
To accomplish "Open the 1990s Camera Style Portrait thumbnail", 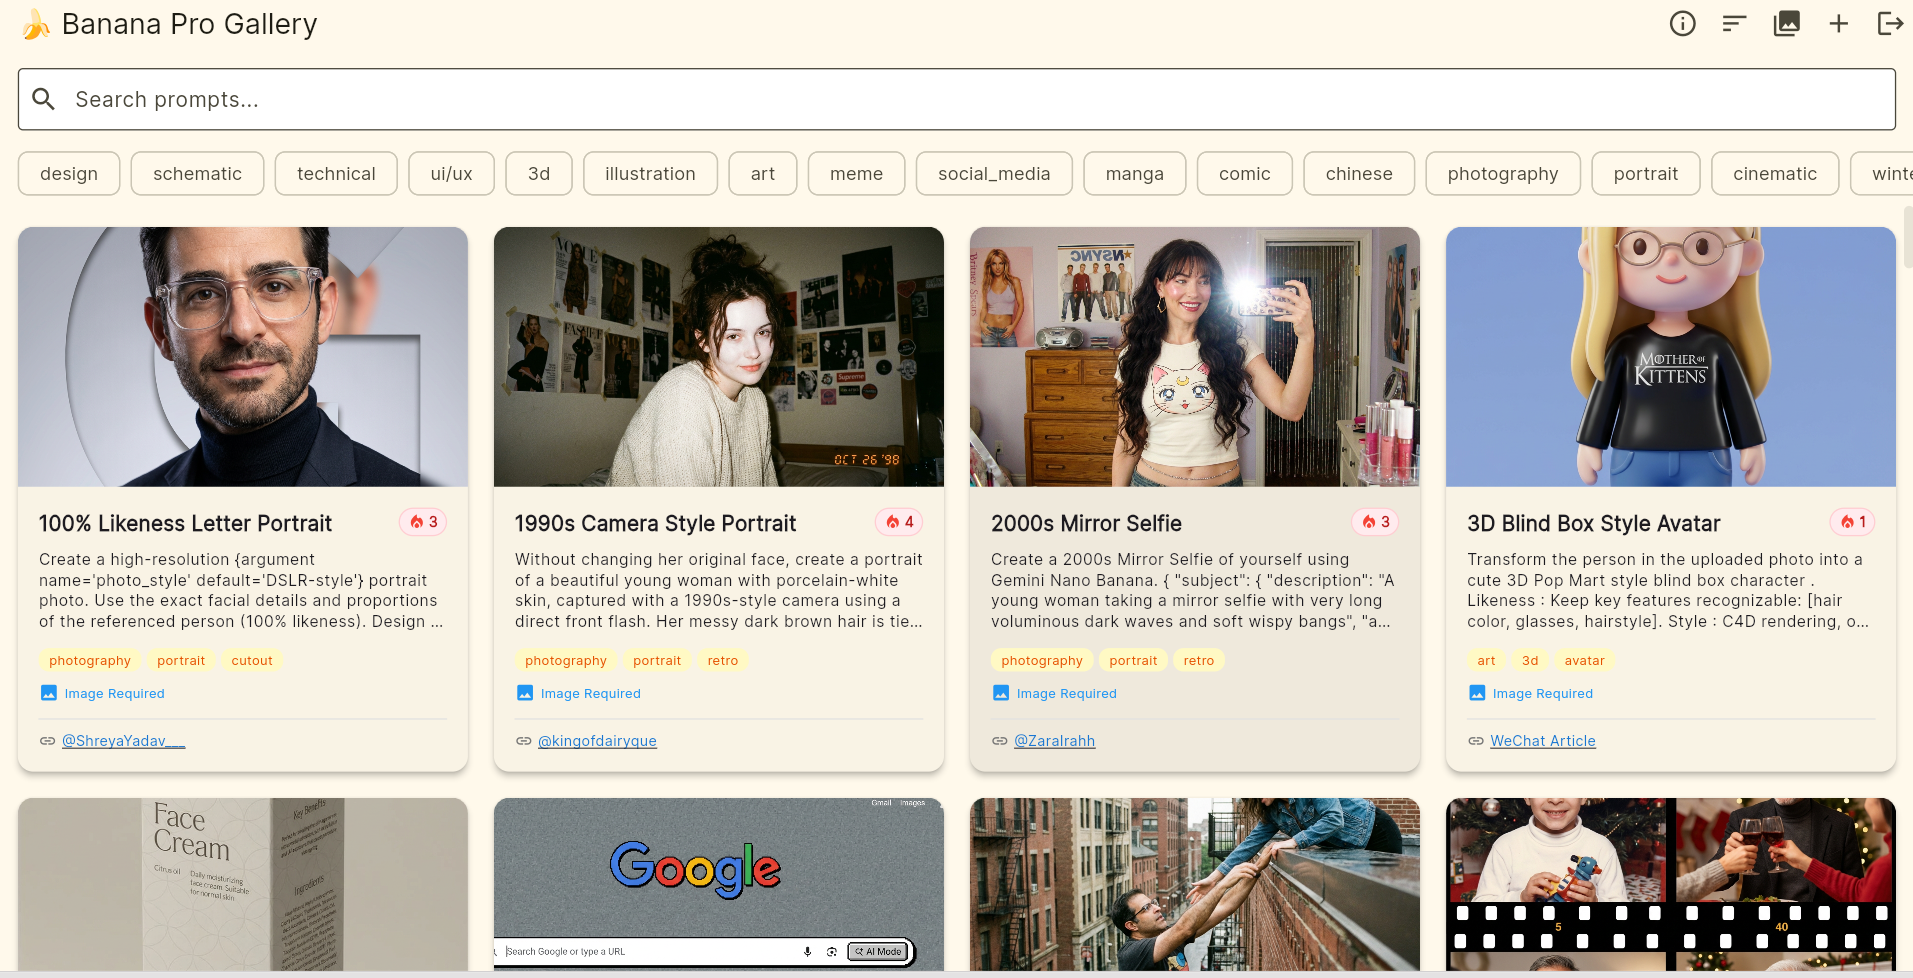I will pos(719,357).
